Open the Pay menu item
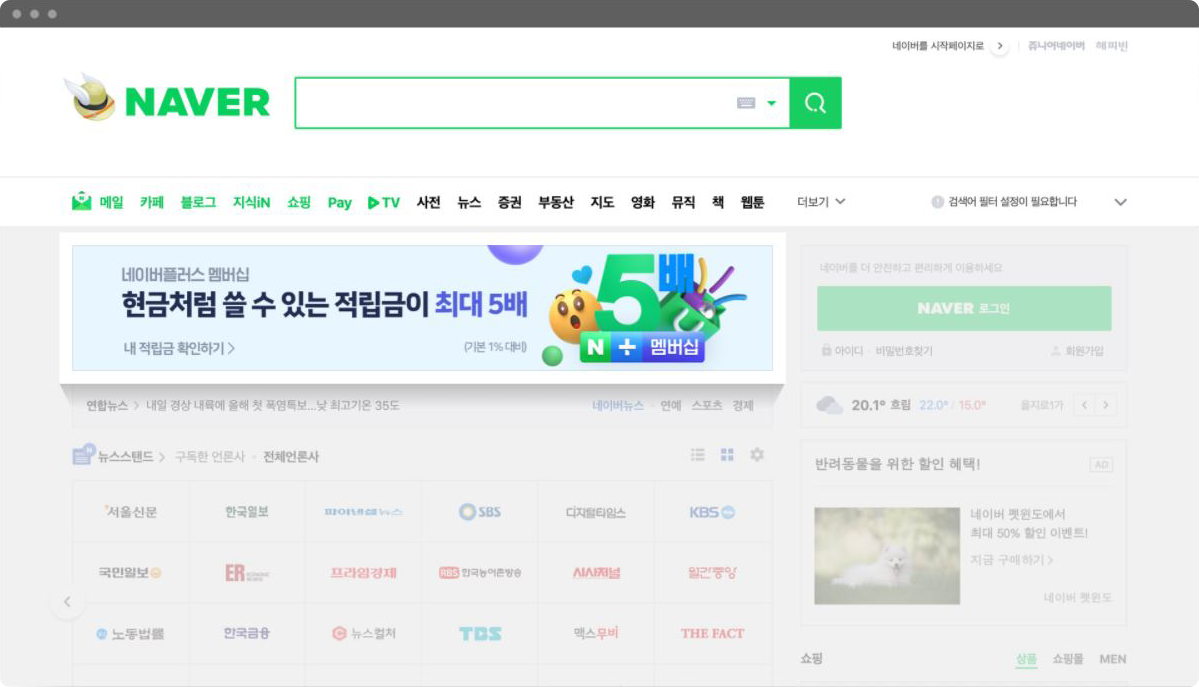 click(340, 202)
